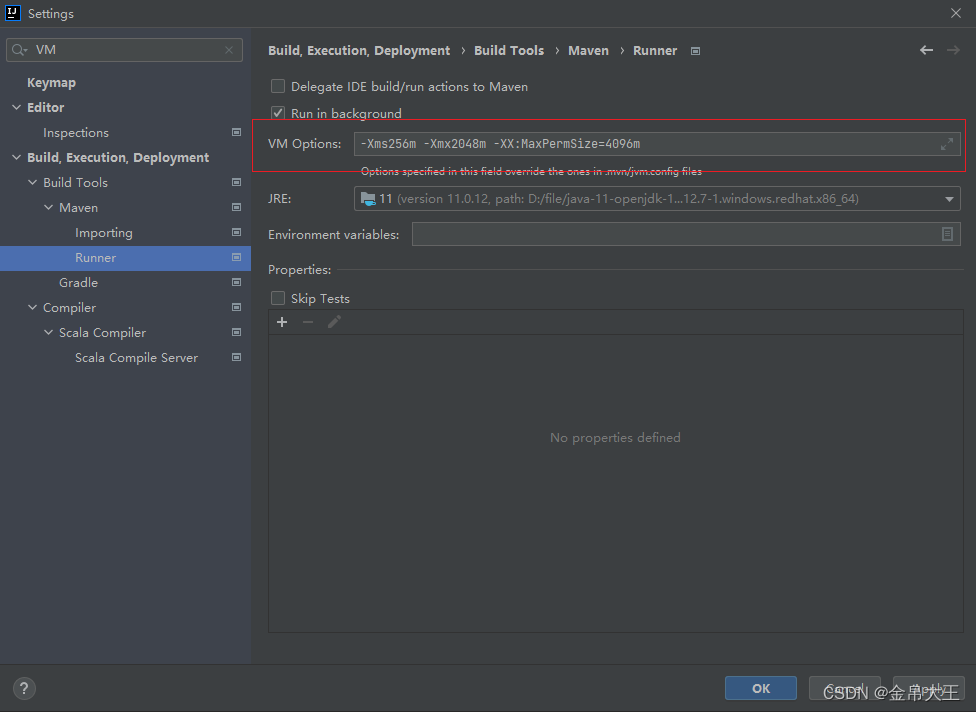Screen dimensions: 976x712
Task: Collapse the Build Tools tree node
Action: coord(32,182)
